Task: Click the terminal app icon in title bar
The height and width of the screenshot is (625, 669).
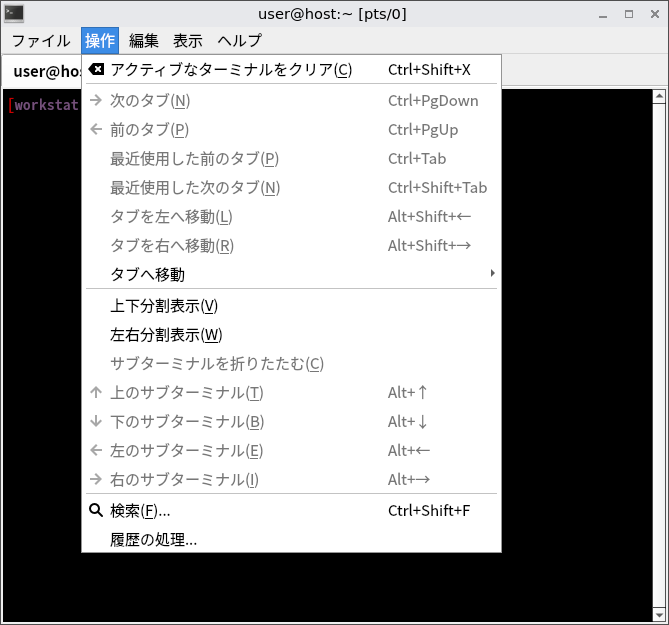Action: [14, 14]
